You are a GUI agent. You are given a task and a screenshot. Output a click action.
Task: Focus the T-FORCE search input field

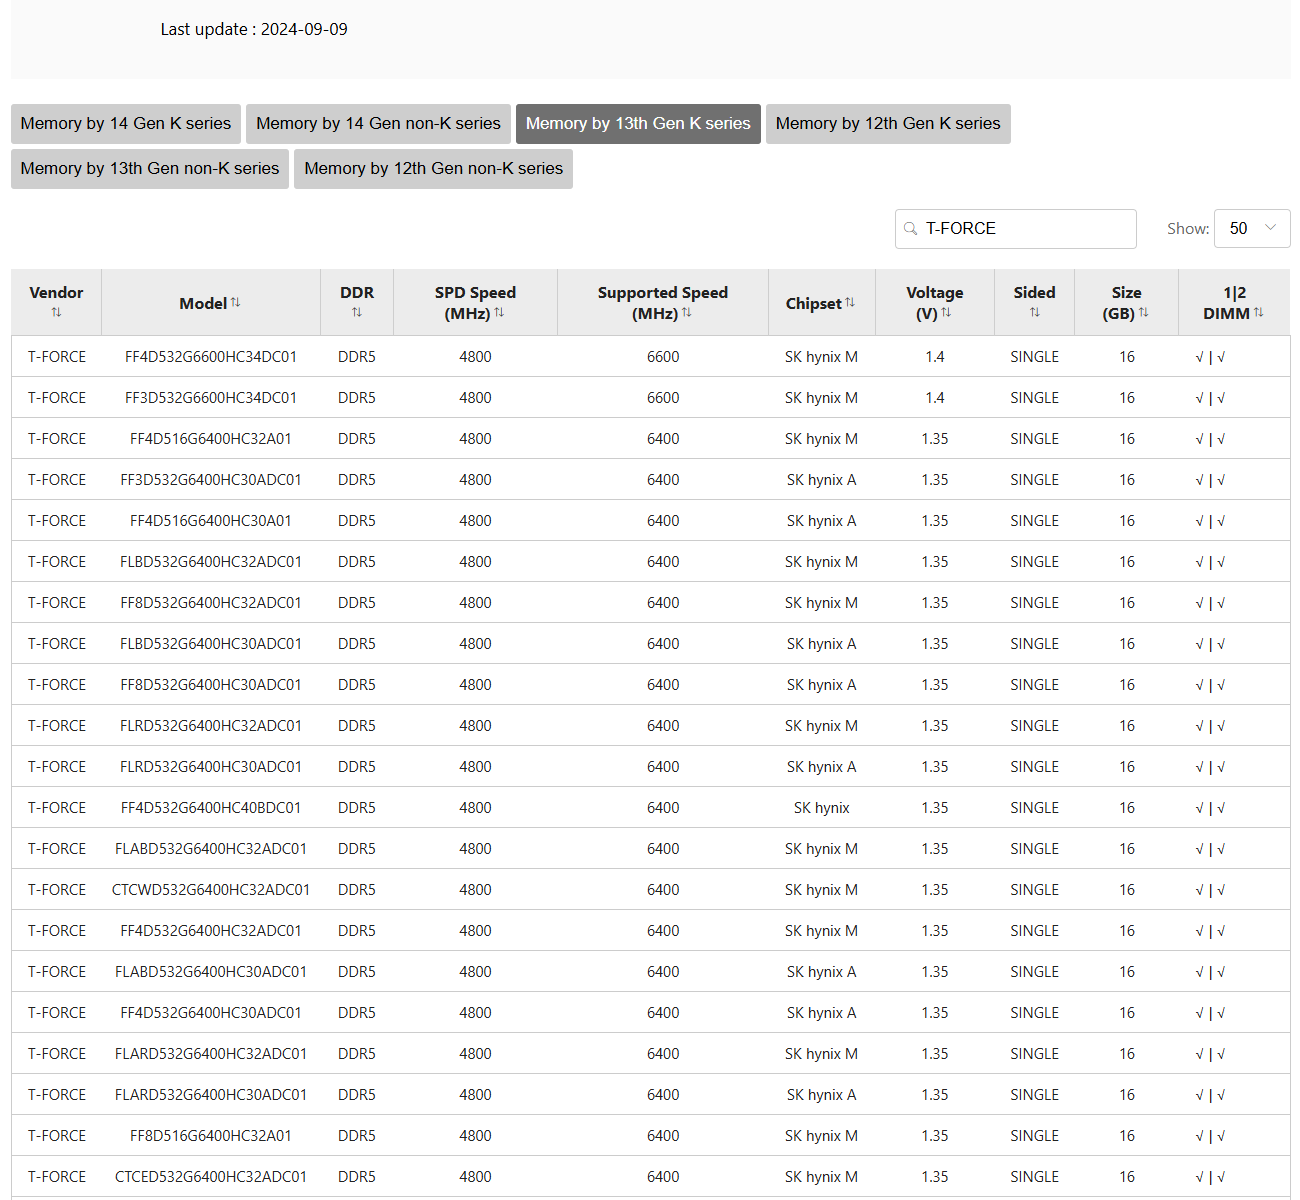click(1016, 229)
